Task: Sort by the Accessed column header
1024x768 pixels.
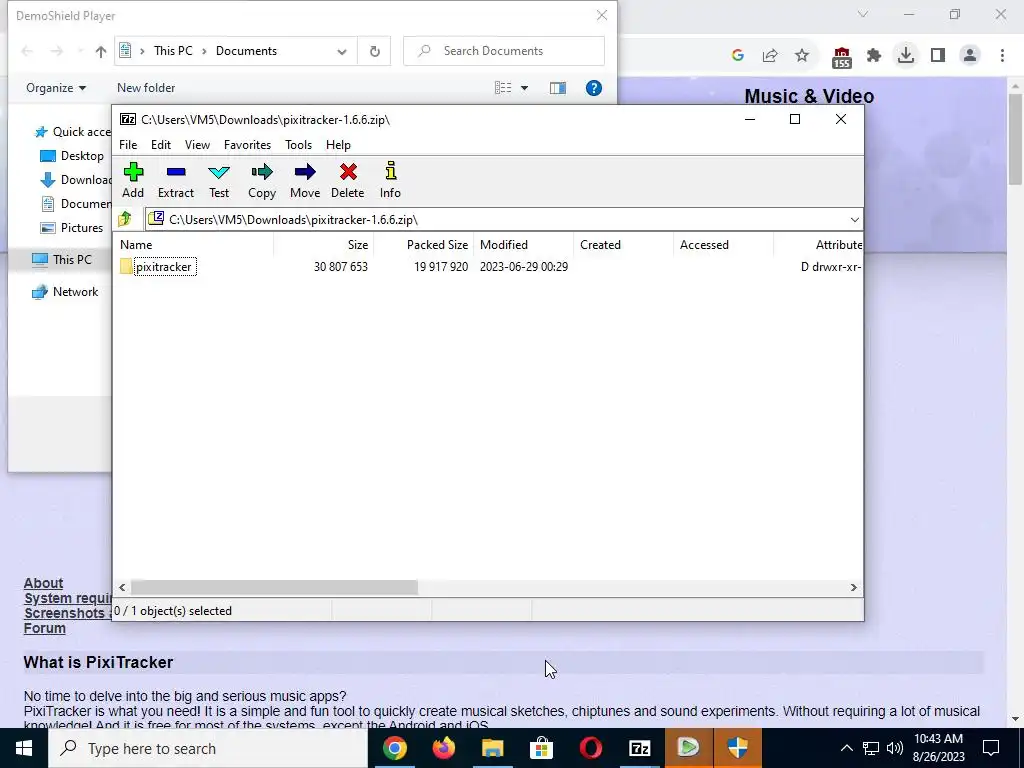Action: 724,245
